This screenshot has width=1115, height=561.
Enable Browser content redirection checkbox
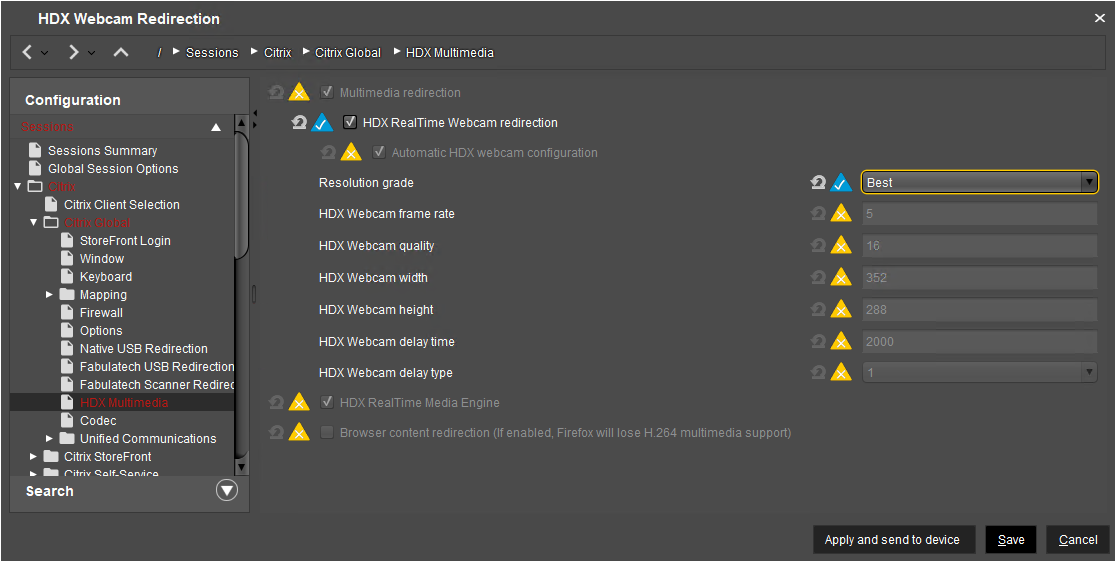click(x=327, y=432)
